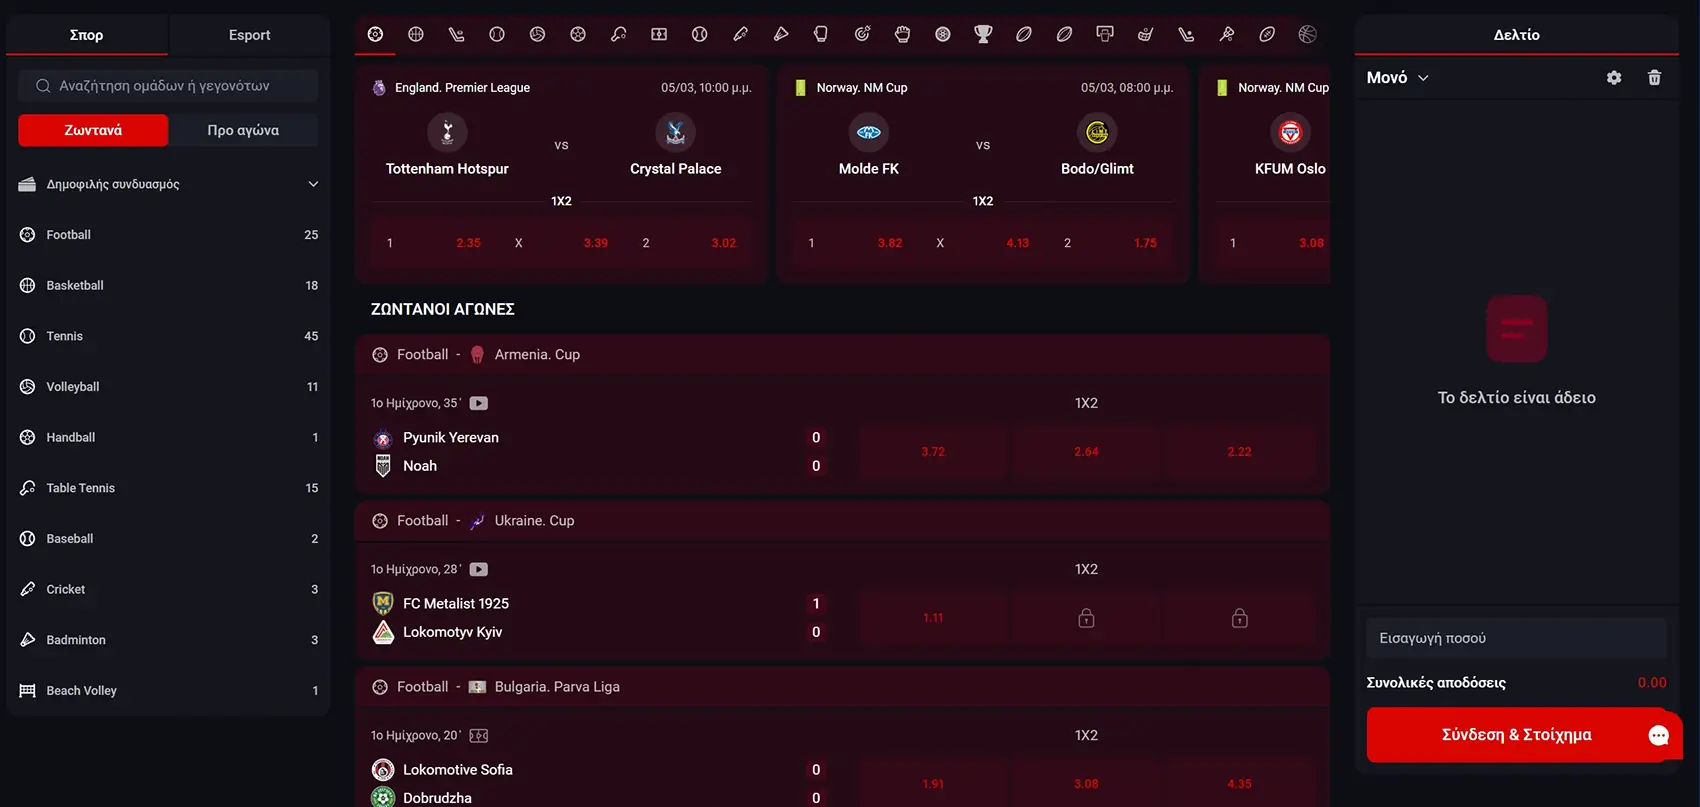This screenshot has width=1700, height=807.
Task: Open Bulgaria. Parva Liga league header
Action: pos(842,687)
